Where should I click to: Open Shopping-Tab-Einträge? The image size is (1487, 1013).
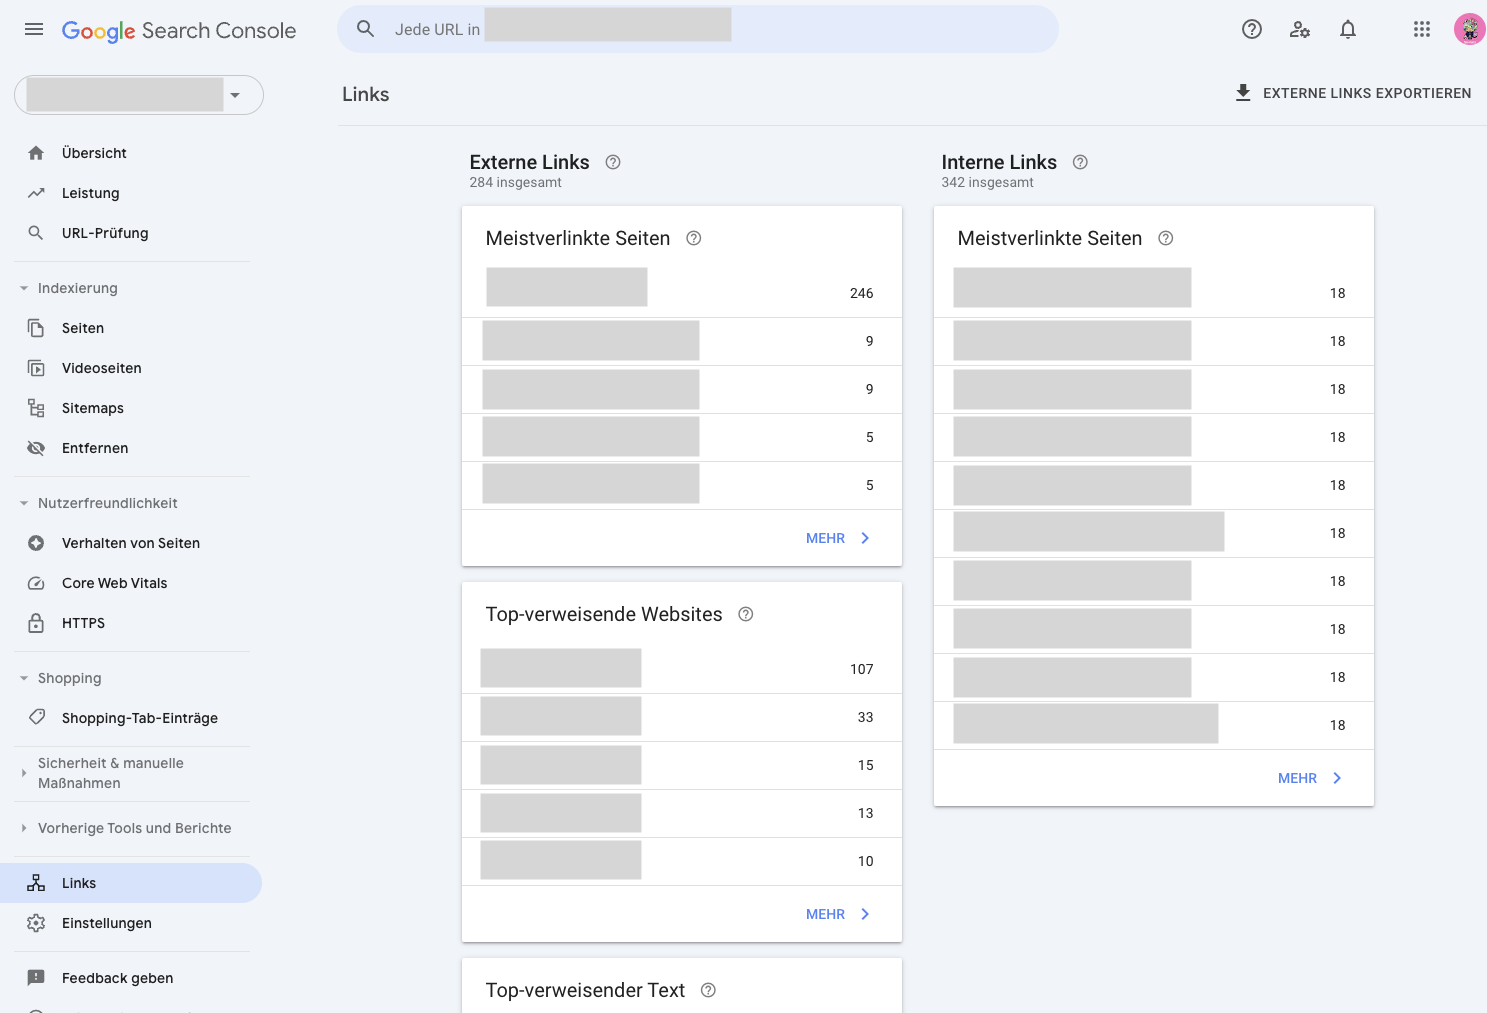(139, 717)
